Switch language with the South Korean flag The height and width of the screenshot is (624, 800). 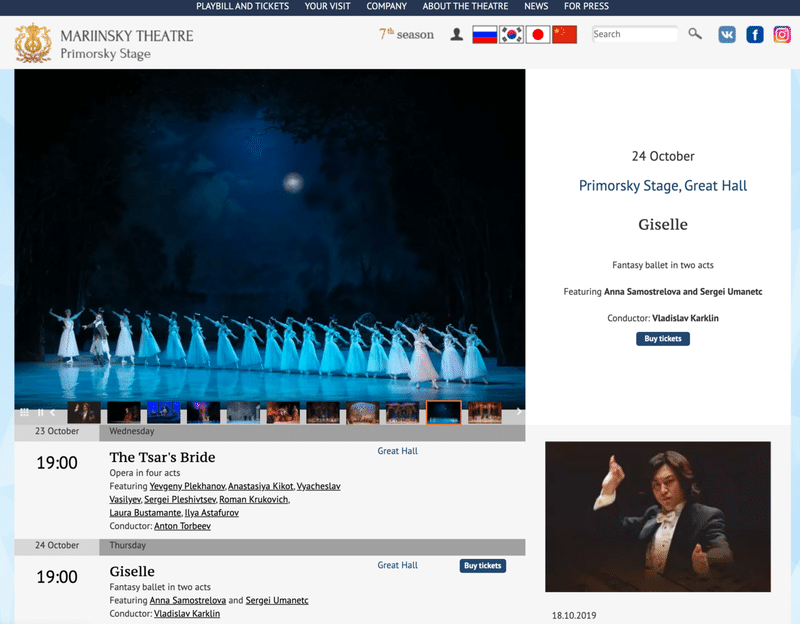pos(511,35)
